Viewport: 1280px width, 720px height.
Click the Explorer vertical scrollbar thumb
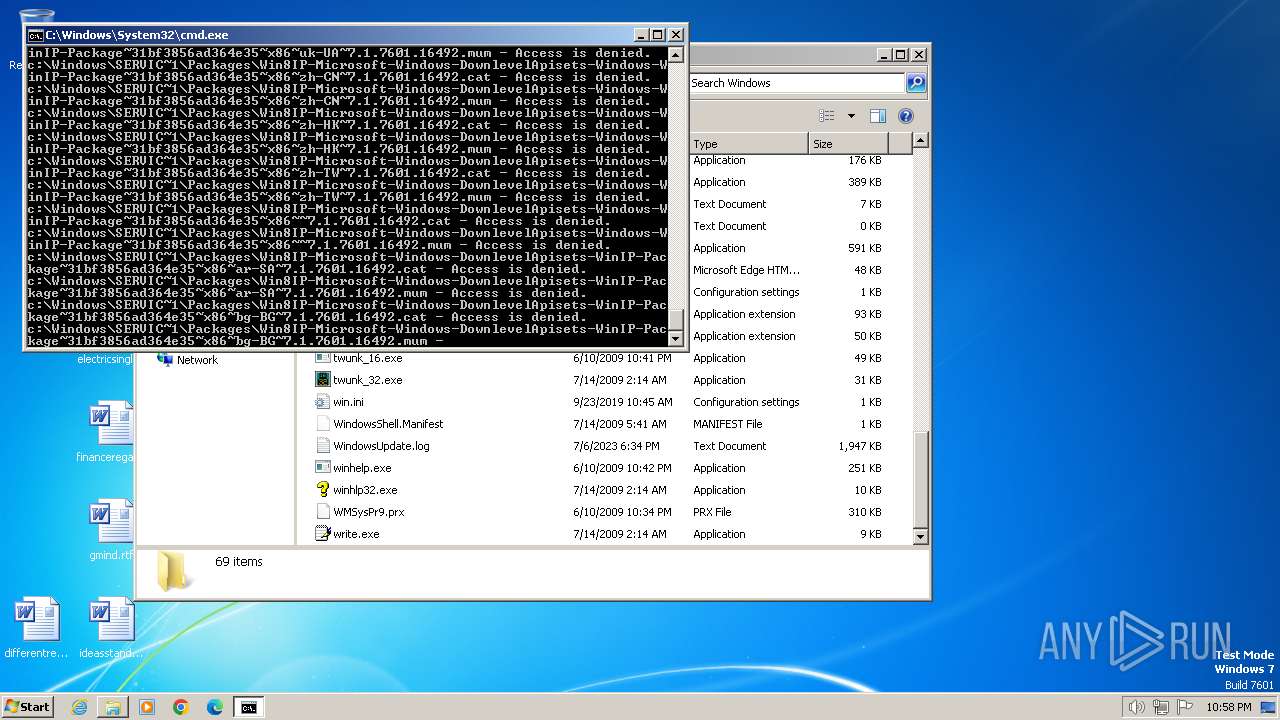coord(921,478)
